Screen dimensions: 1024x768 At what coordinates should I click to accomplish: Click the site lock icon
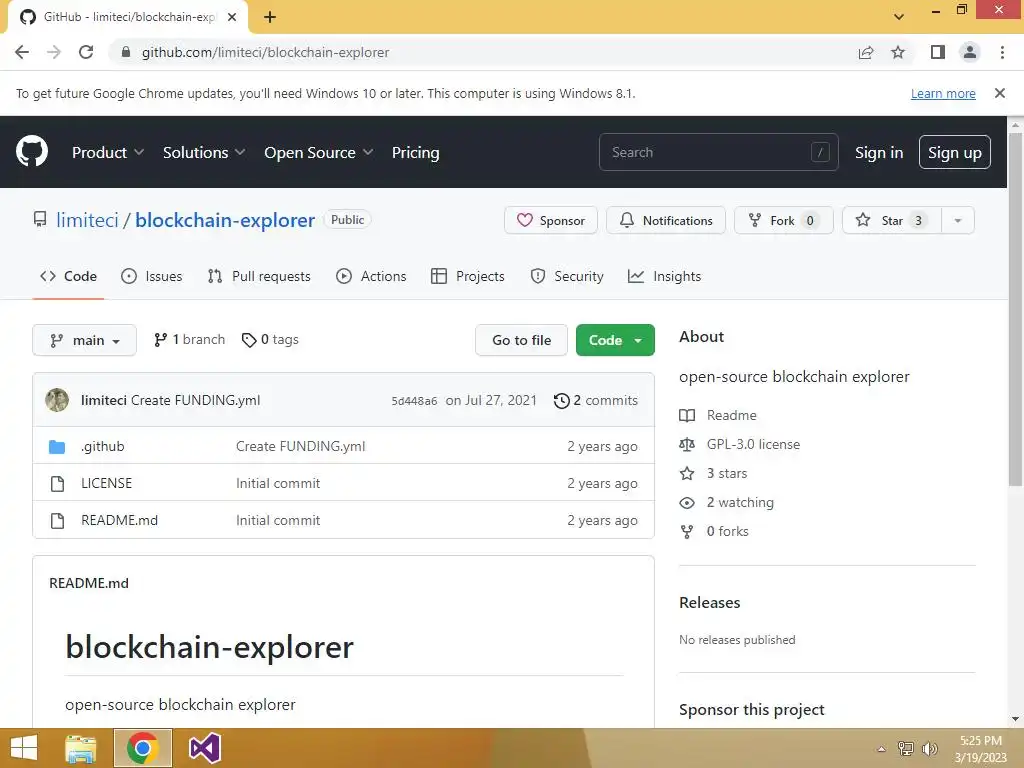[x=126, y=52]
